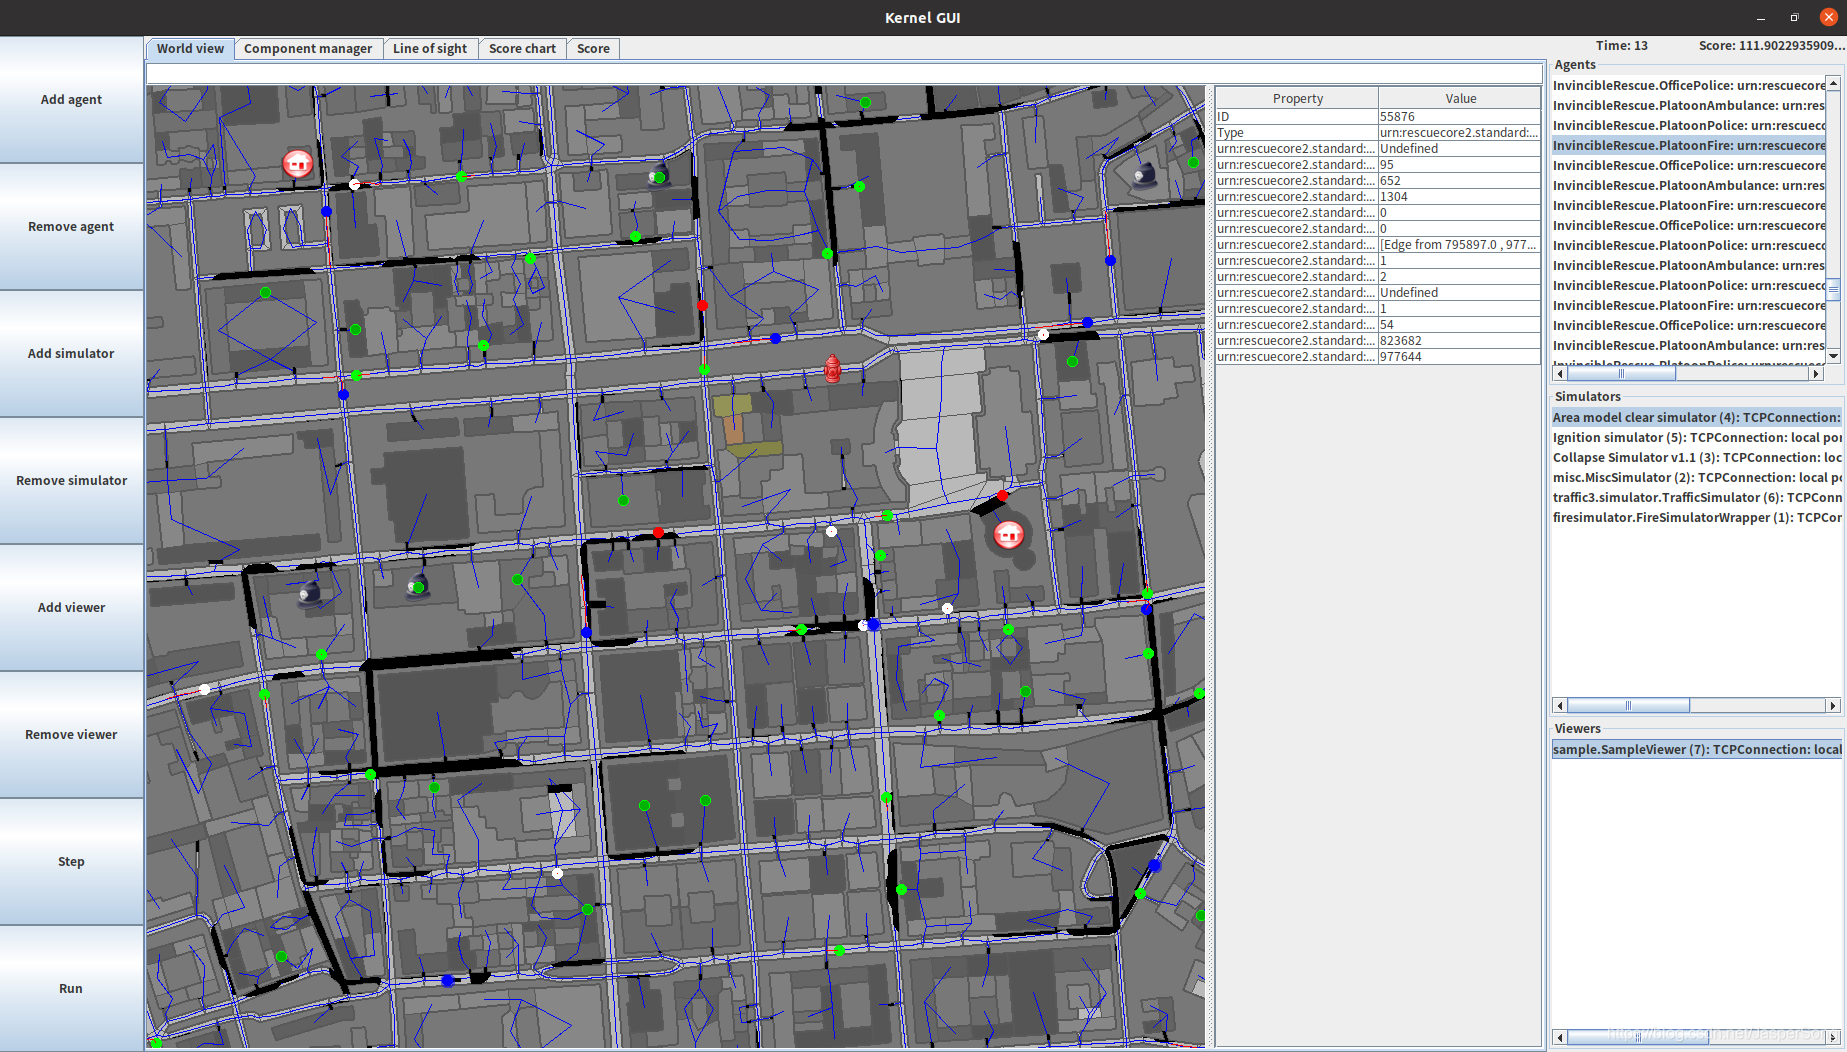Select the misc.MiscSimulator (2) entry
1847x1052 pixels.
point(1696,478)
